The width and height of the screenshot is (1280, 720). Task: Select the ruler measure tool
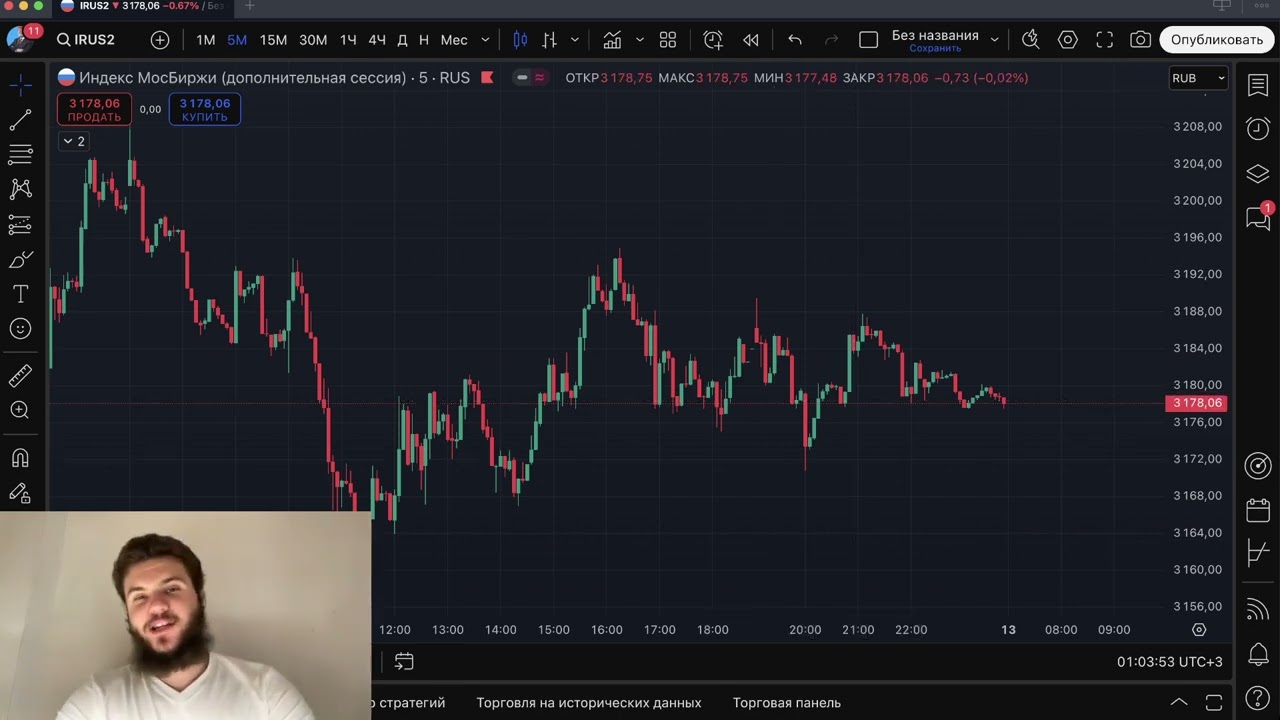[20, 376]
